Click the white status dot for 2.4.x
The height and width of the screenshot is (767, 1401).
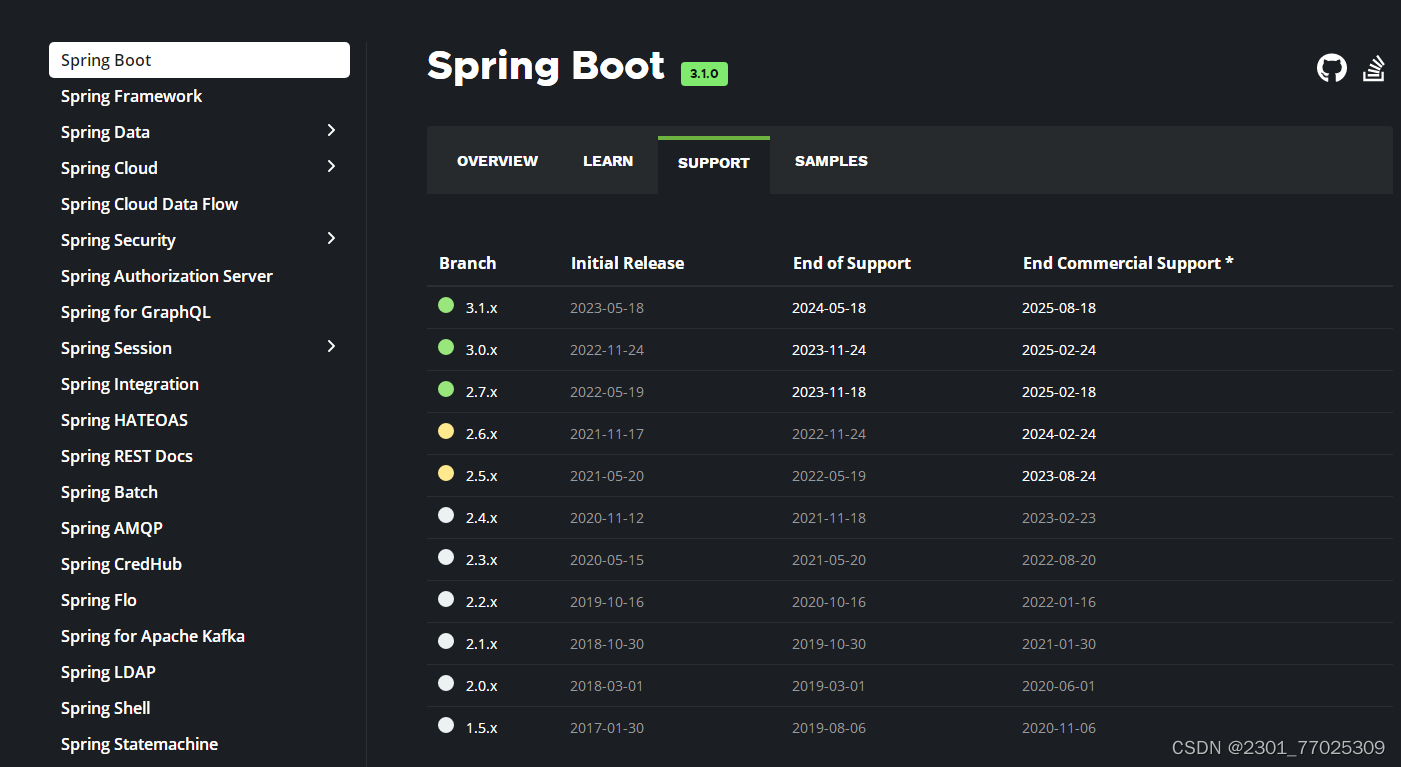(x=446, y=515)
